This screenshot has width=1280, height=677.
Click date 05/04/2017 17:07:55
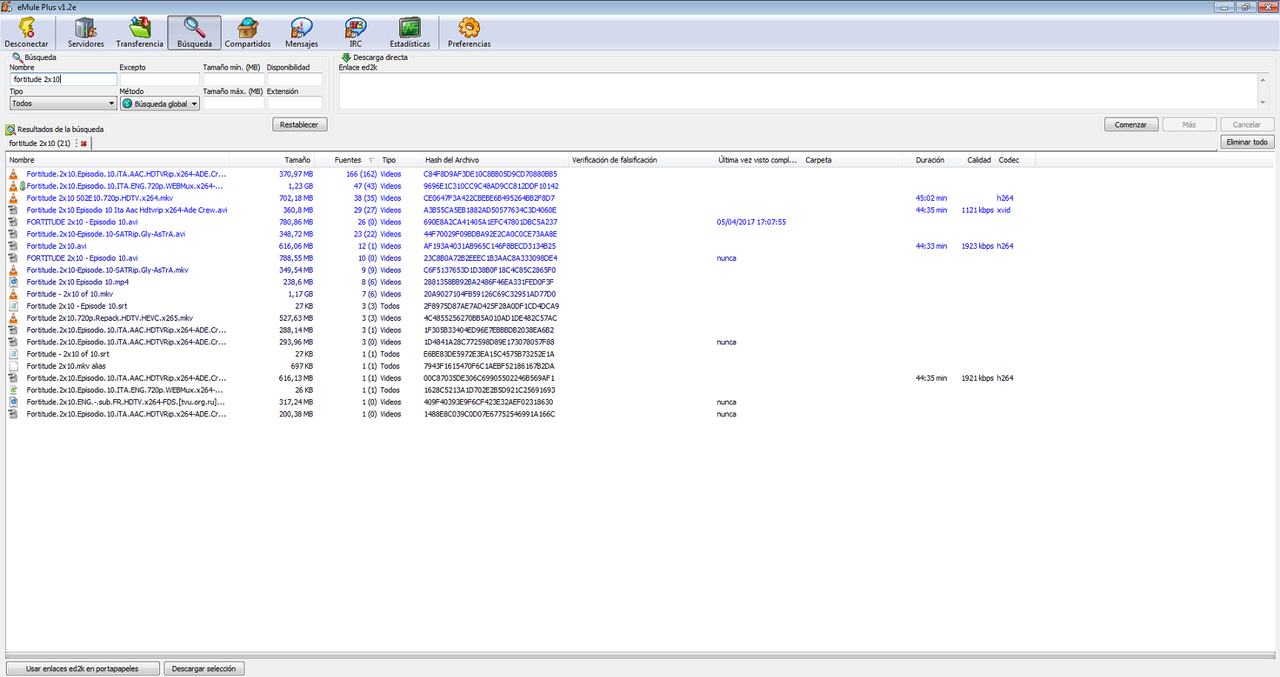tap(751, 222)
